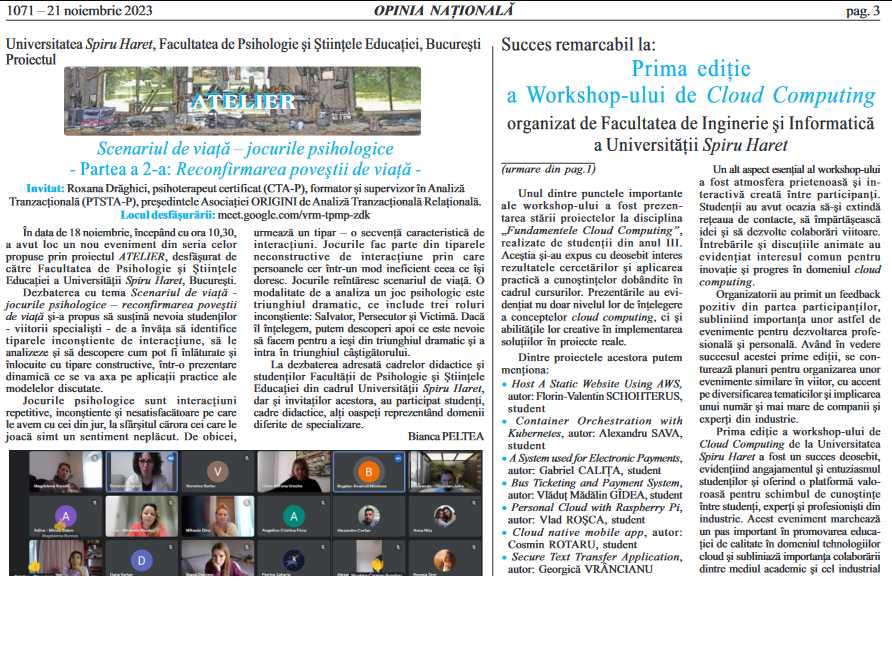Select the green A avatar of Angelica-Cristina Firca

coord(293,516)
